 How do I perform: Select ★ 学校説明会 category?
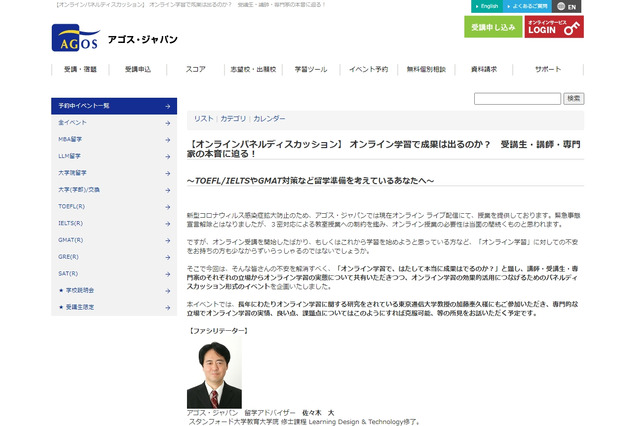click(114, 290)
